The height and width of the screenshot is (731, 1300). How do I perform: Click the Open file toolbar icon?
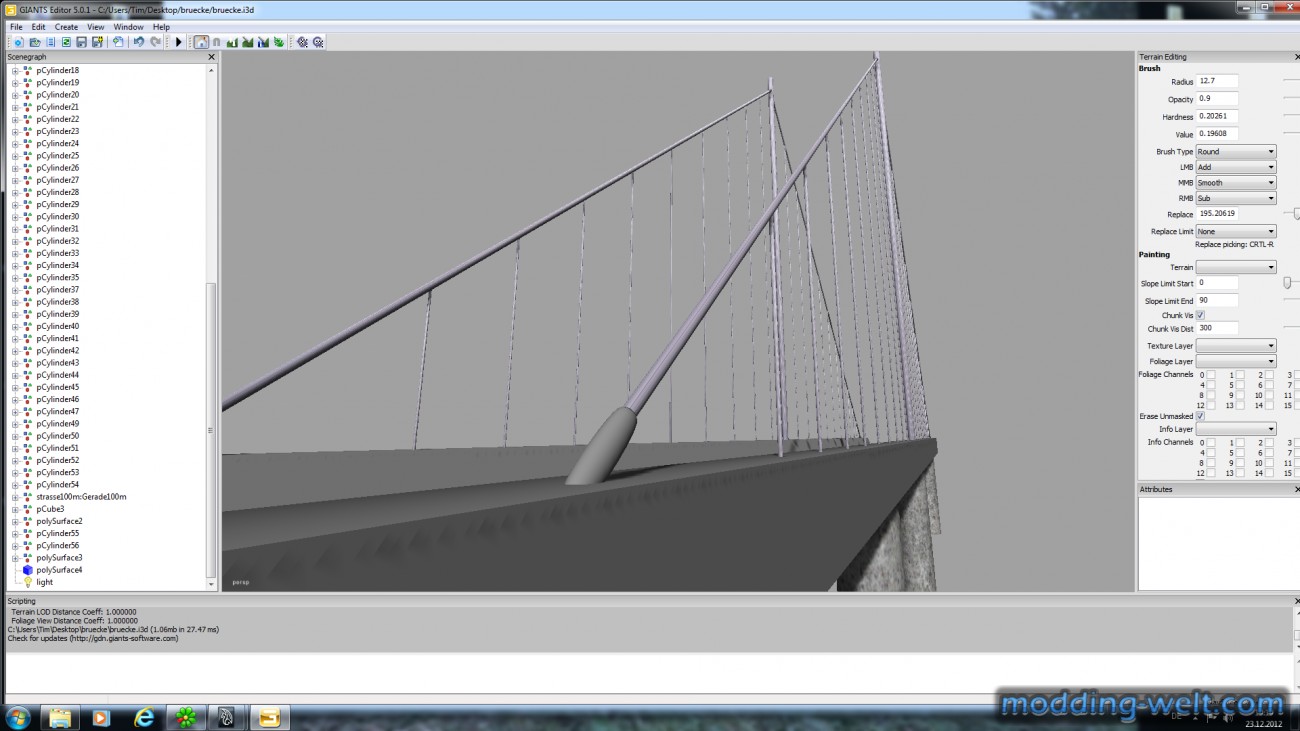[35, 42]
